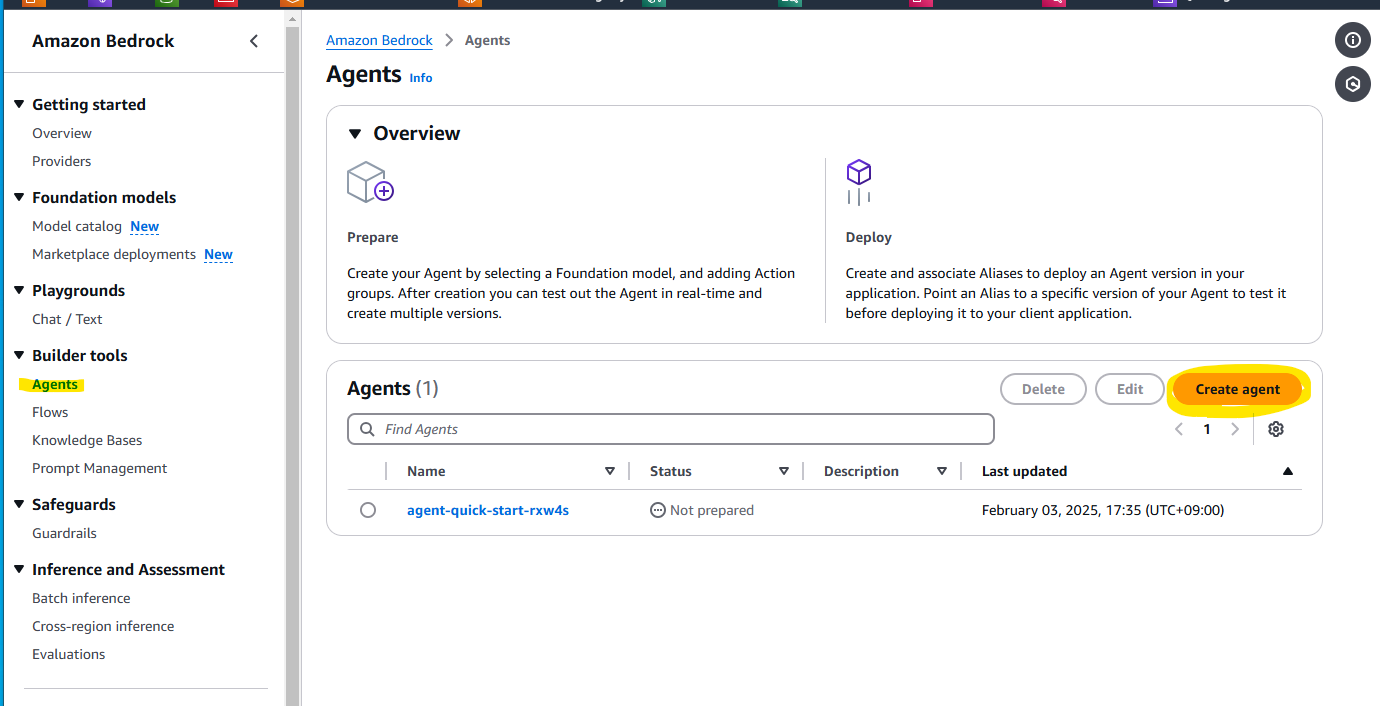Image resolution: width=1380 pixels, height=706 pixels.
Task: Click the Create agent button
Action: [x=1237, y=389]
